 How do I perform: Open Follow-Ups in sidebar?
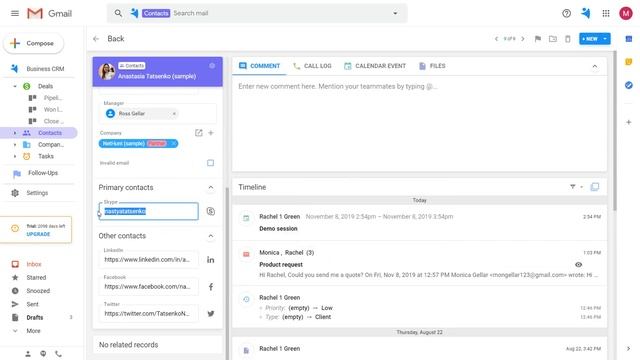(43, 173)
